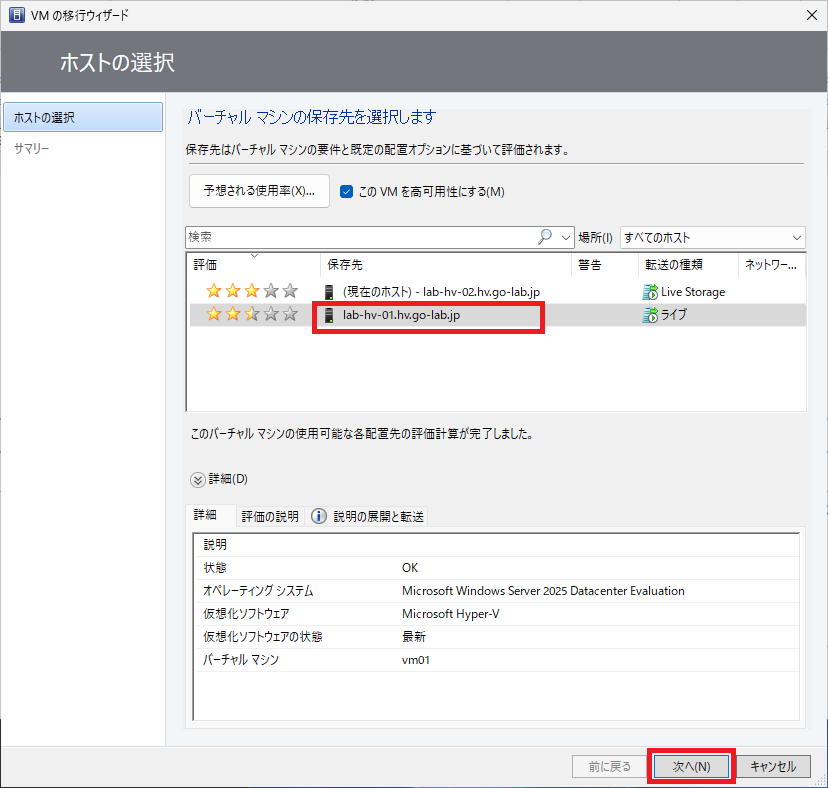Click the disabled 前に戻る button
The width and height of the screenshot is (828, 788).
point(609,766)
